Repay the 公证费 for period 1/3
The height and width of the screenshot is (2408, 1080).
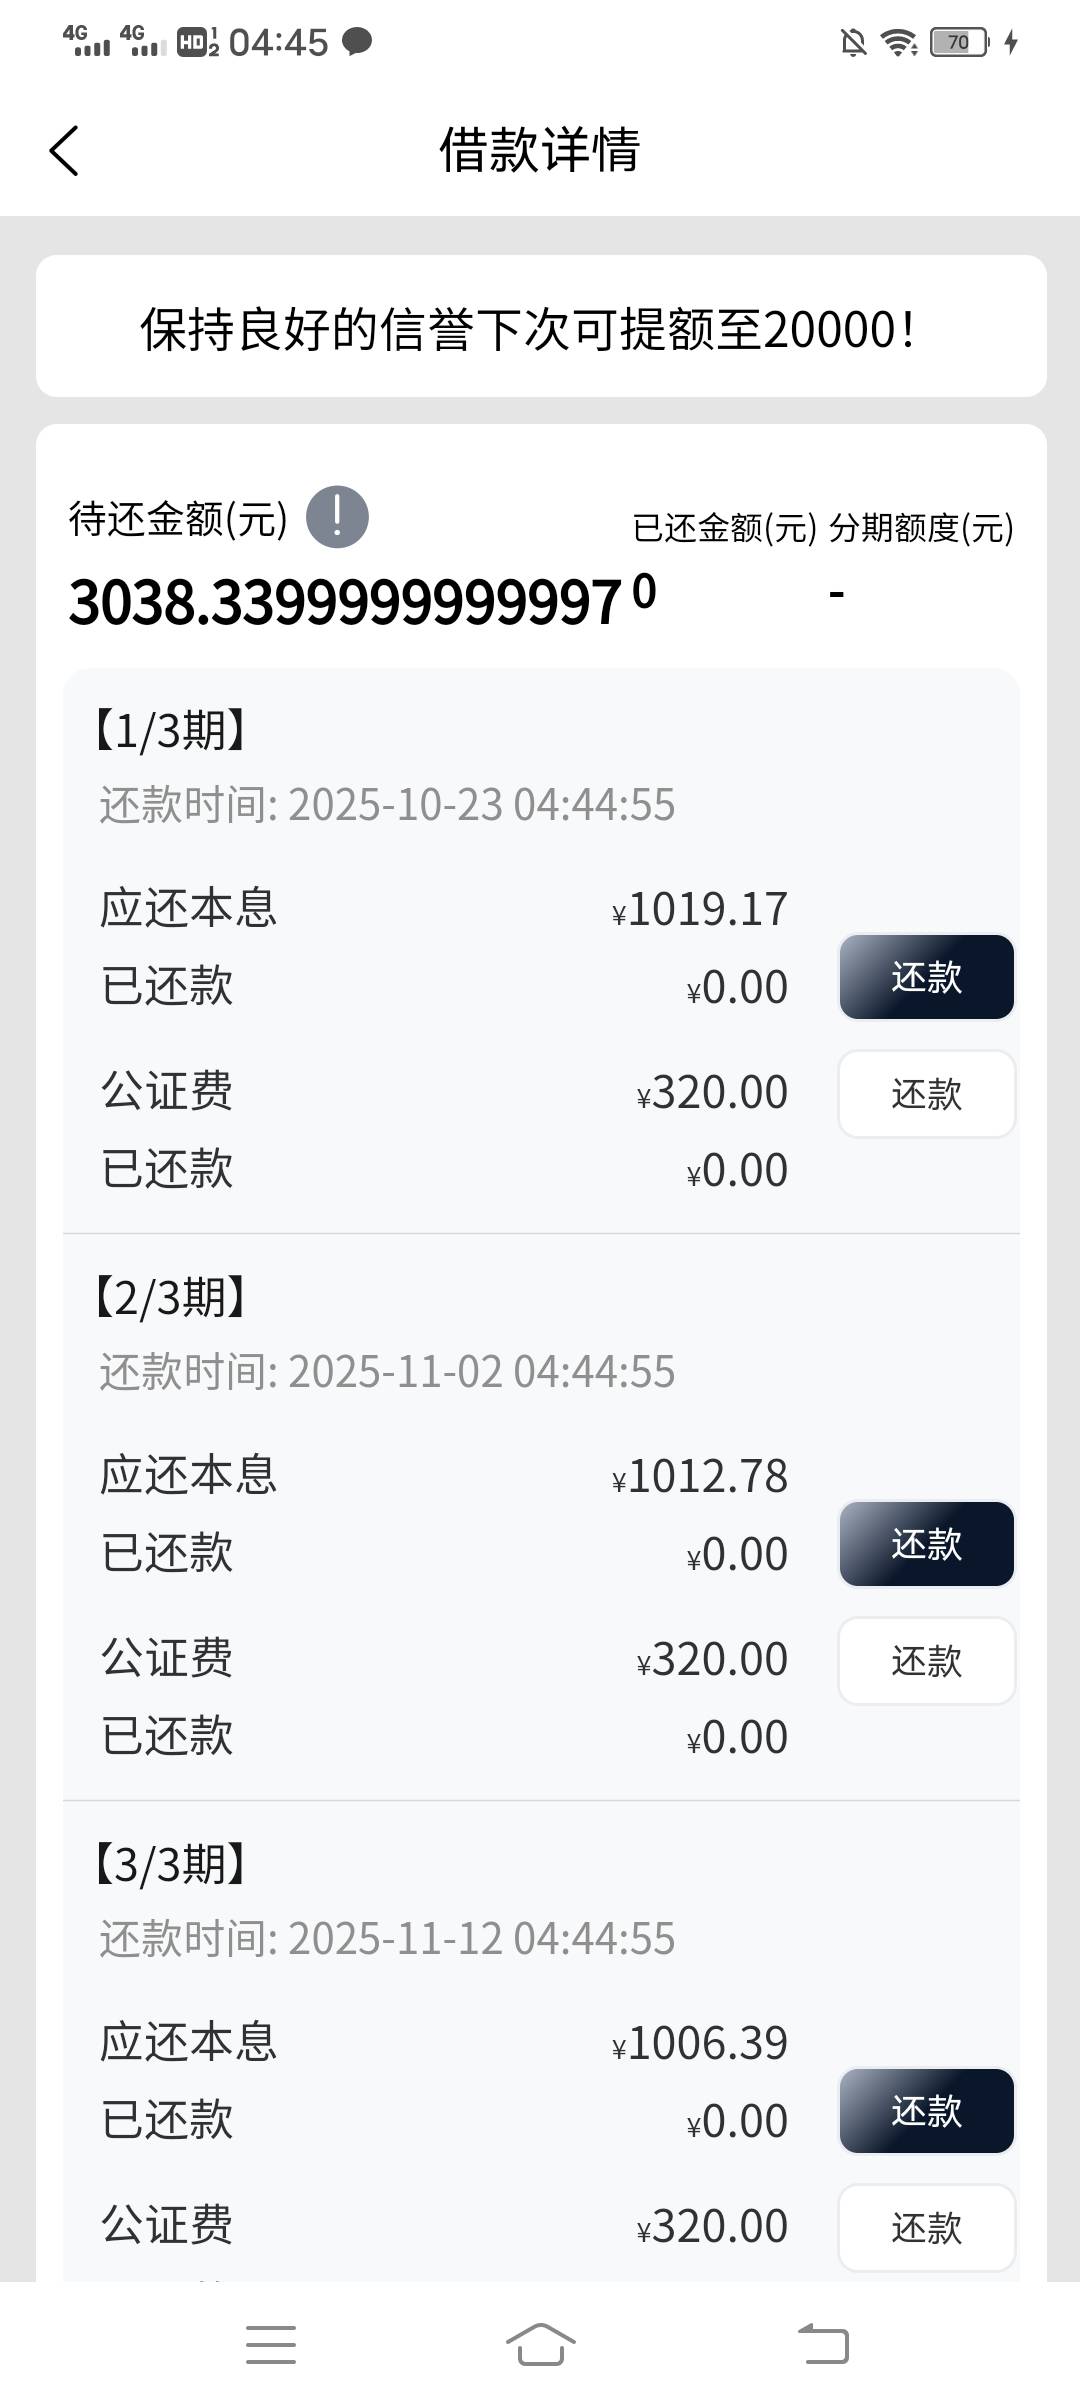point(926,1094)
